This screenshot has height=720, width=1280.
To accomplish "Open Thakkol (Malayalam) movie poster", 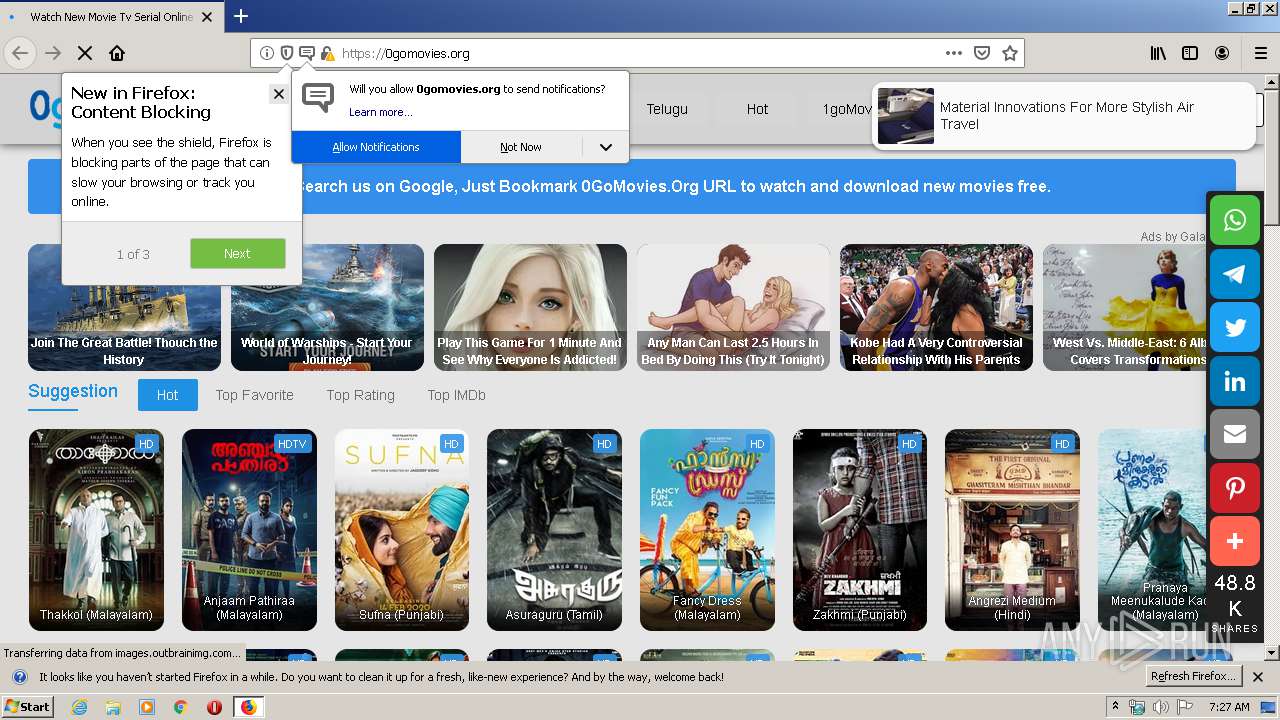I will pyautogui.click(x=96, y=530).
